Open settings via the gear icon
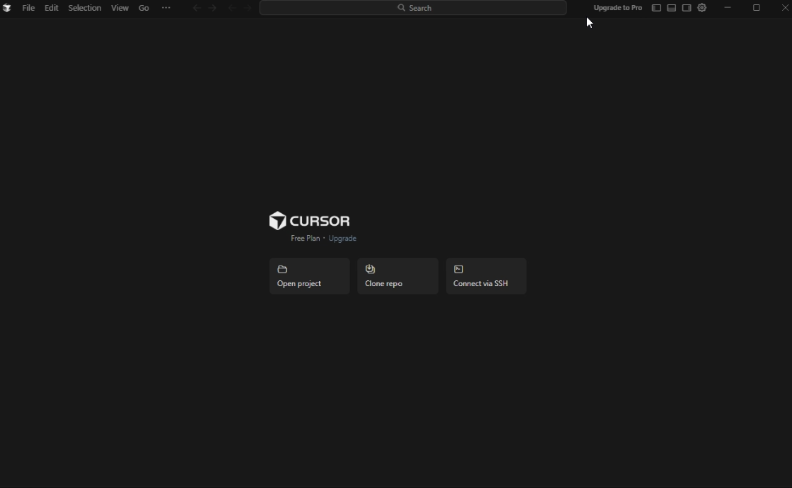Image resolution: width=792 pixels, height=488 pixels. click(702, 8)
